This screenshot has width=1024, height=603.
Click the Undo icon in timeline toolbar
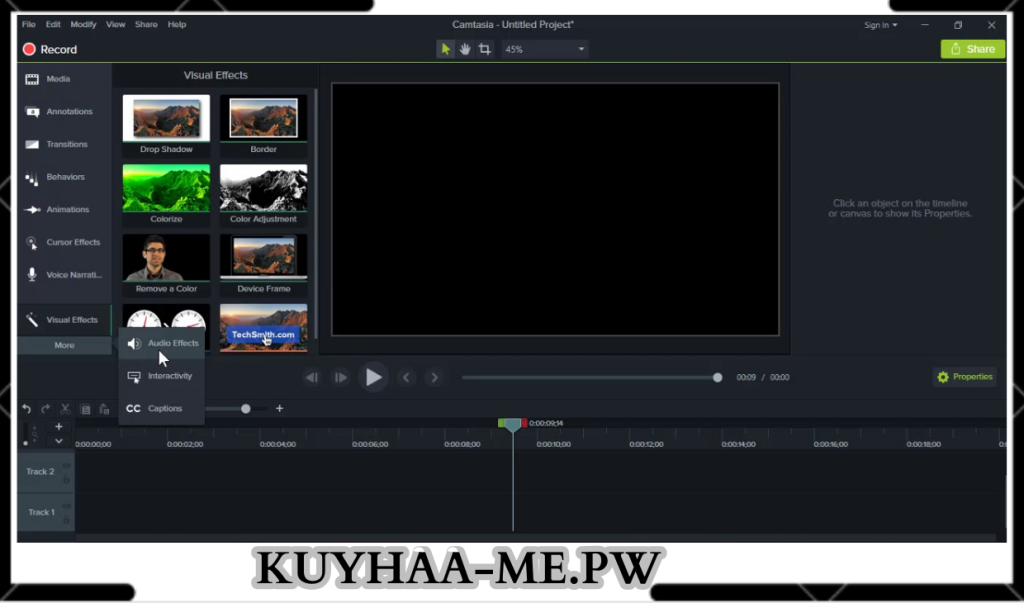[27, 409]
